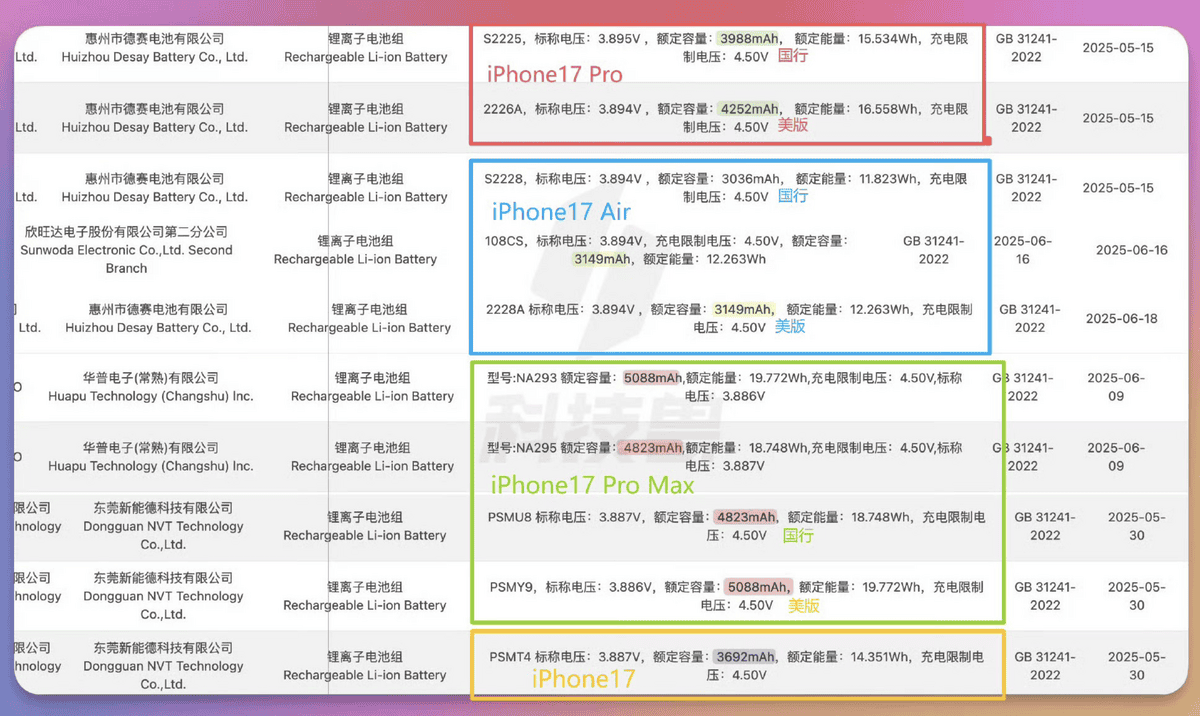Image resolution: width=1200 pixels, height=716 pixels.
Task: Click "华普电子(常熟)有限公司" in the NA295 row
Action: coord(151,448)
